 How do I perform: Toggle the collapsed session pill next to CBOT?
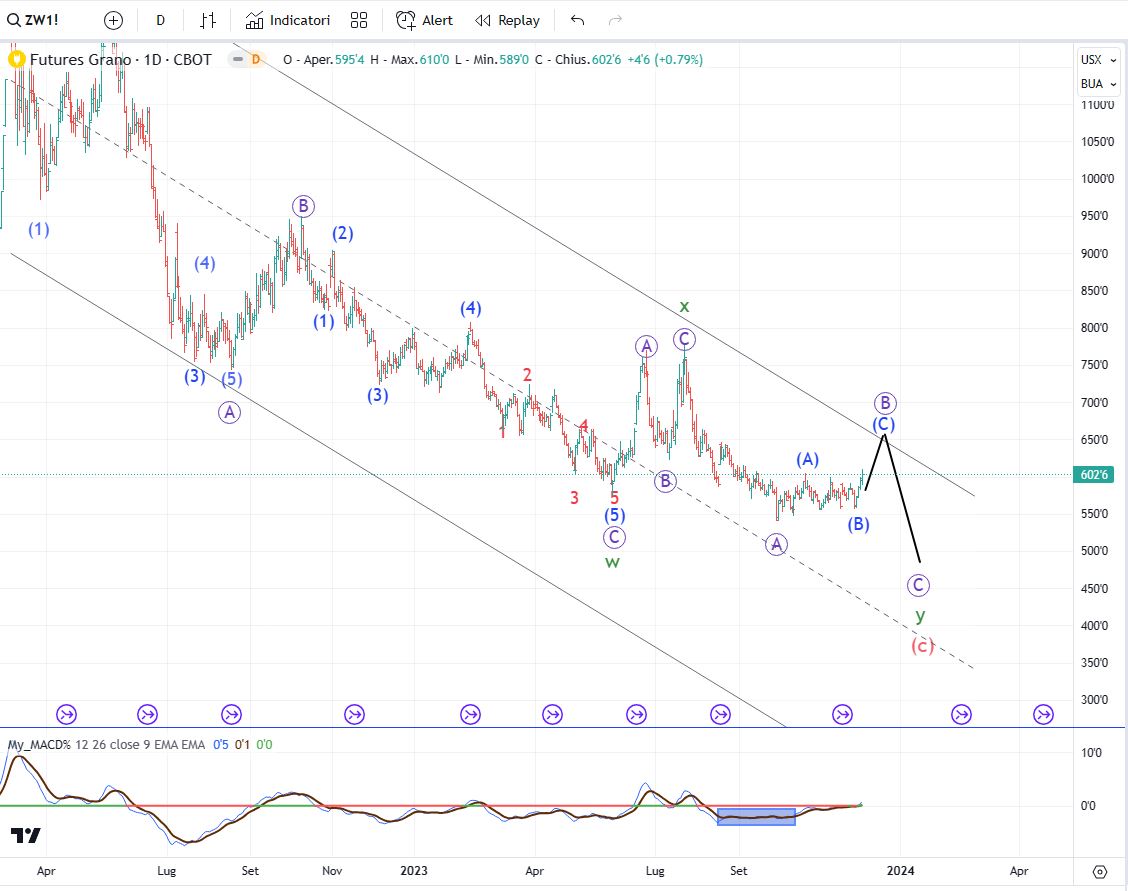pyautogui.click(x=237, y=60)
